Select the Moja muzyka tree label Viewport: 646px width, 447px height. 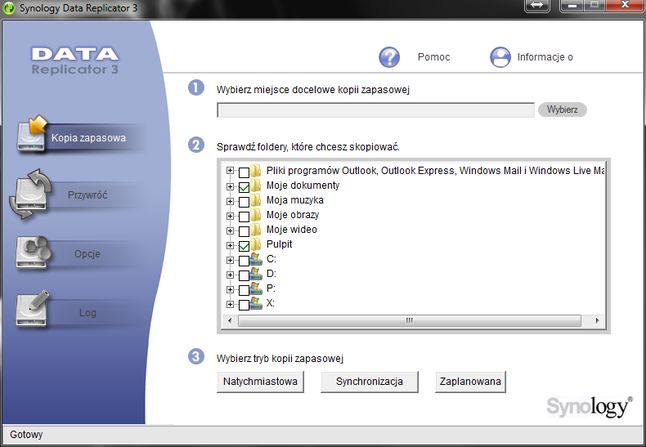click(295, 200)
